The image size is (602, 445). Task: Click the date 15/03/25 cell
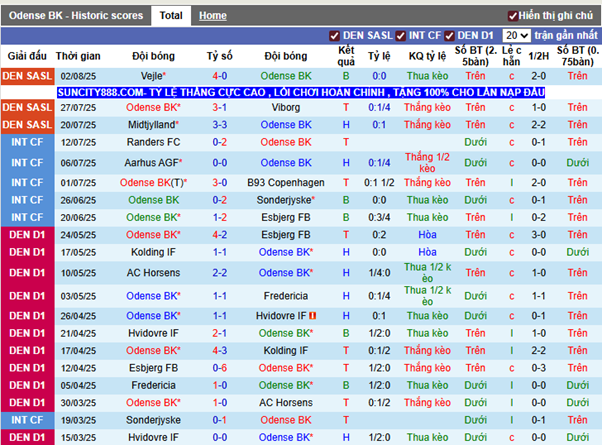click(x=78, y=437)
